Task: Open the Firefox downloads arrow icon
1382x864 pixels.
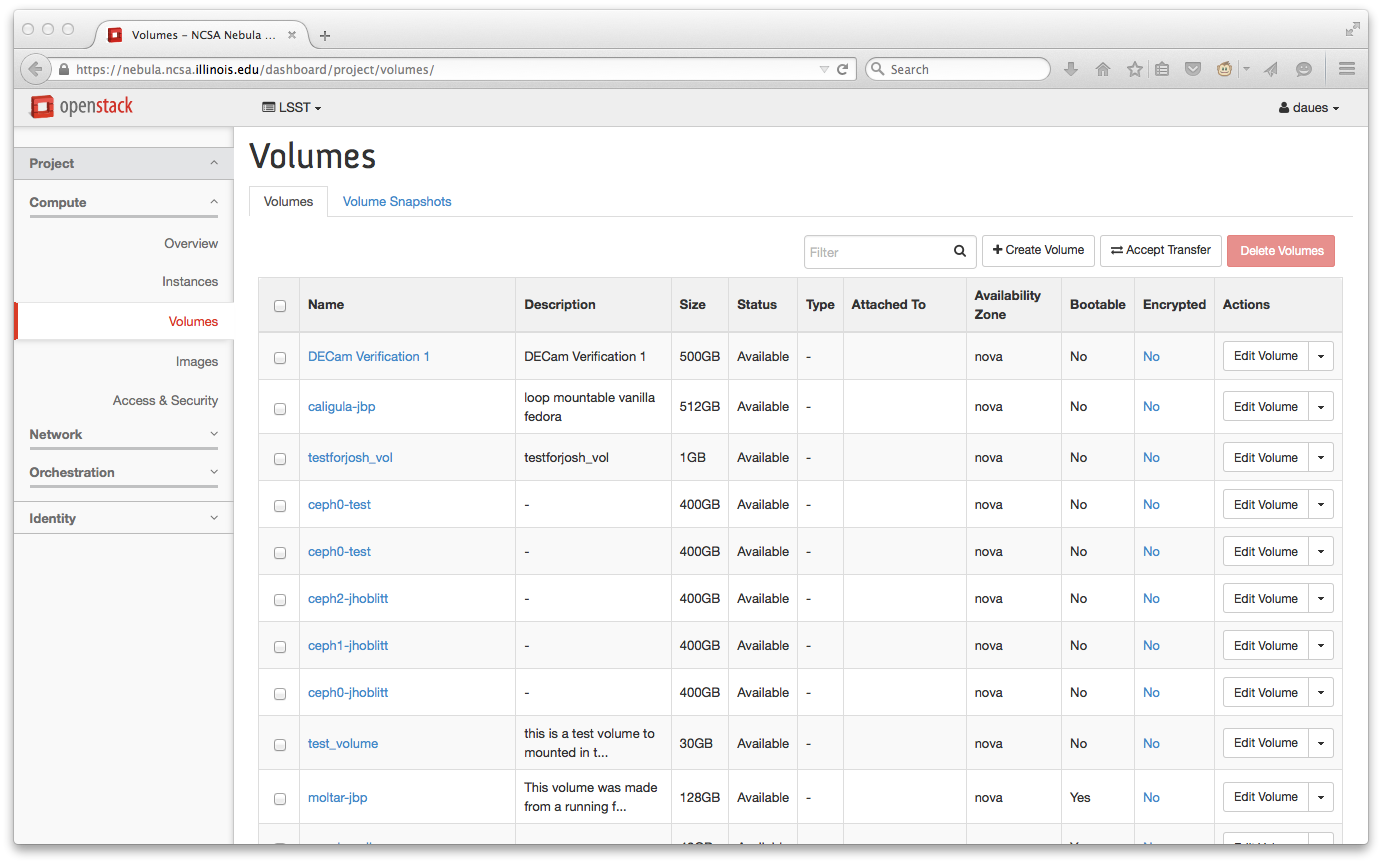Action: pyautogui.click(x=1071, y=69)
